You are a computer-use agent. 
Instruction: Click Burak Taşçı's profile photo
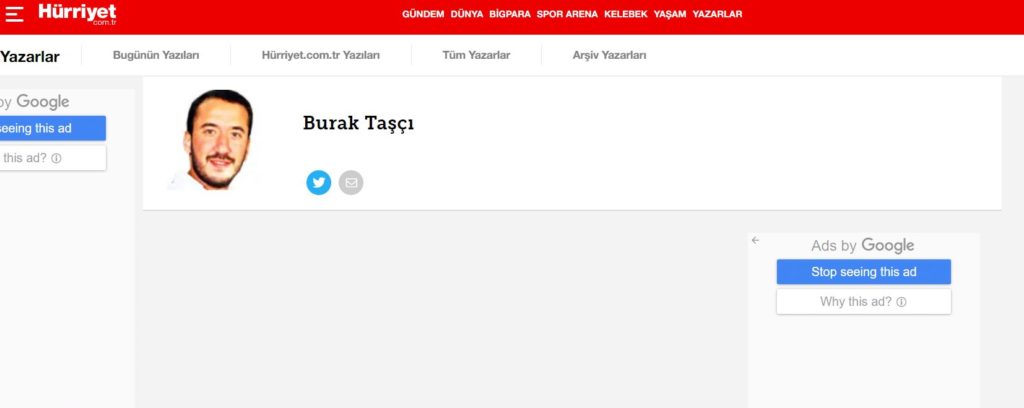pyautogui.click(x=217, y=140)
